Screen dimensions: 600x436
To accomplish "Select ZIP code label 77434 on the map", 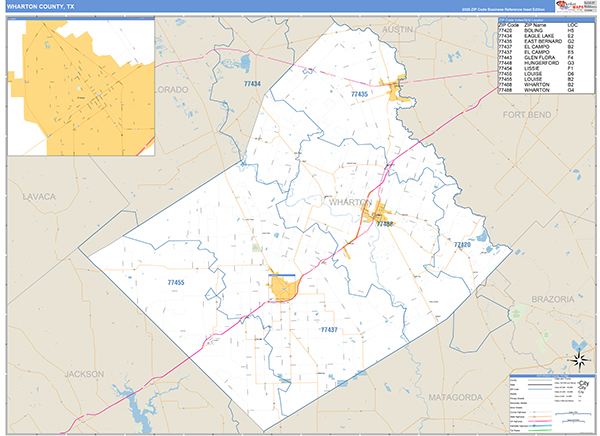I will pyautogui.click(x=253, y=84).
